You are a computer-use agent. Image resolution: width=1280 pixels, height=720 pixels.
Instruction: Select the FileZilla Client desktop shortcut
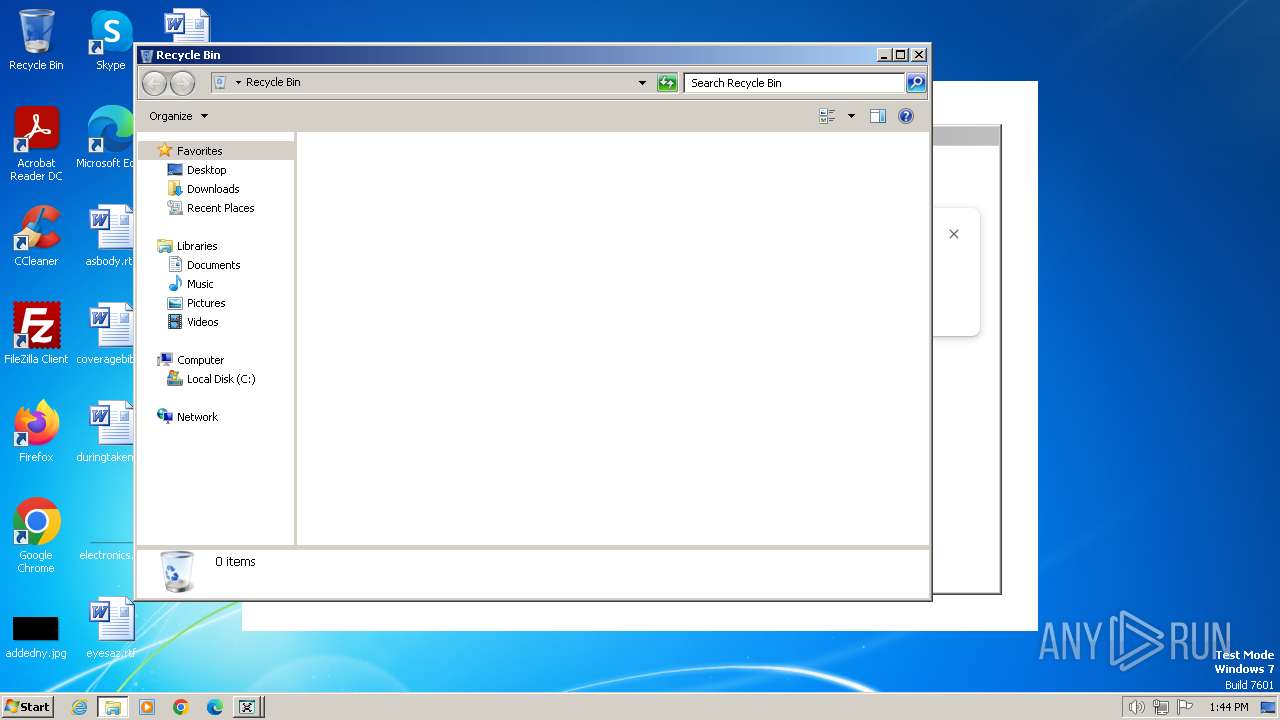pyautogui.click(x=36, y=334)
